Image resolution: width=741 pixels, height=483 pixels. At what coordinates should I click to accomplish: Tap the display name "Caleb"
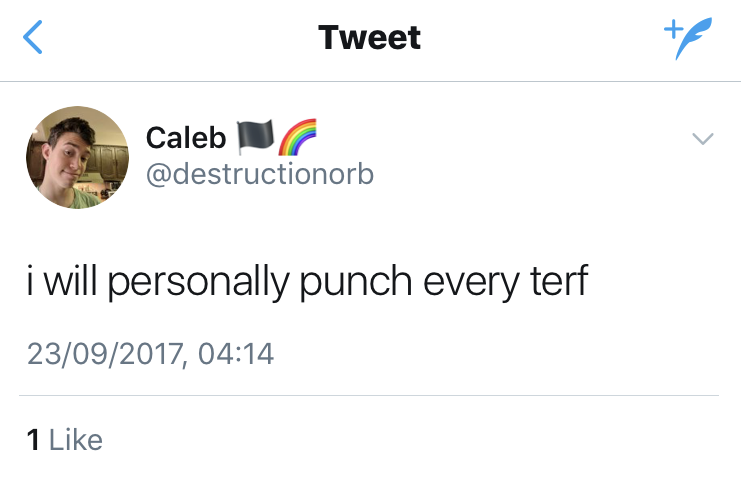(186, 137)
